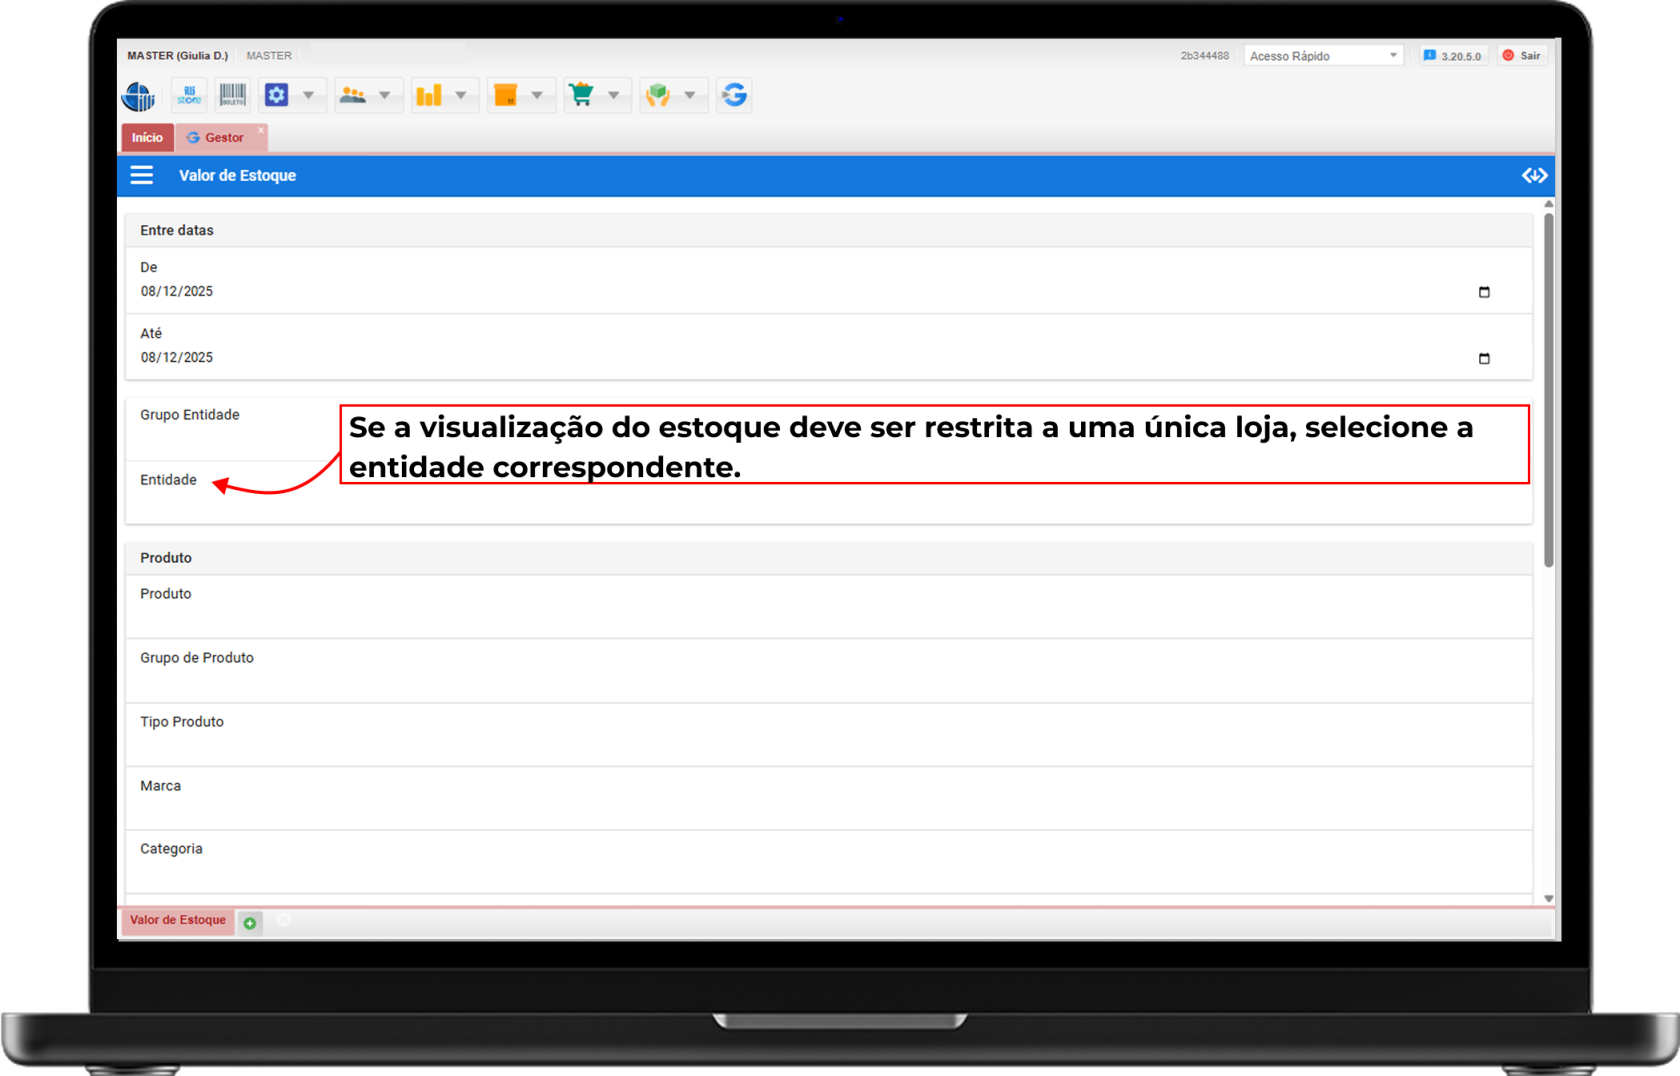Click the Sair logout button
This screenshot has height=1076, width=1680.
[1522, 56]
